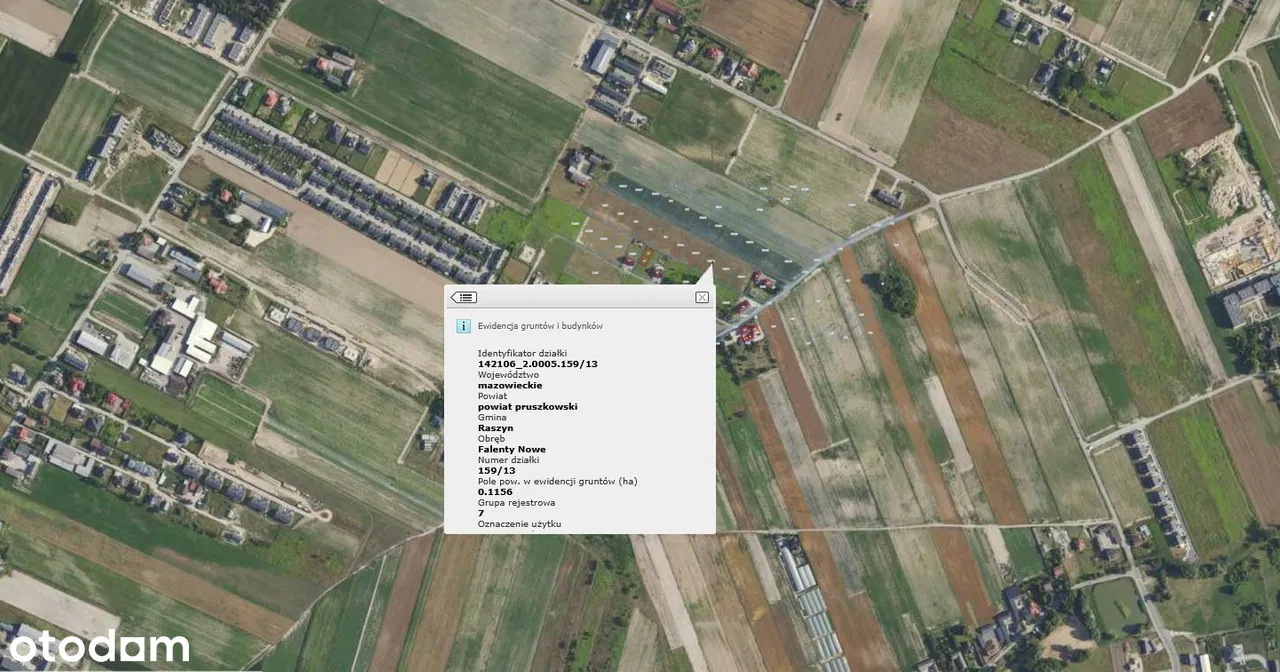This screenshot has width=1280, height=672.
Task: Click the 'Grupa rejestrowa' label
Action: 516,502
